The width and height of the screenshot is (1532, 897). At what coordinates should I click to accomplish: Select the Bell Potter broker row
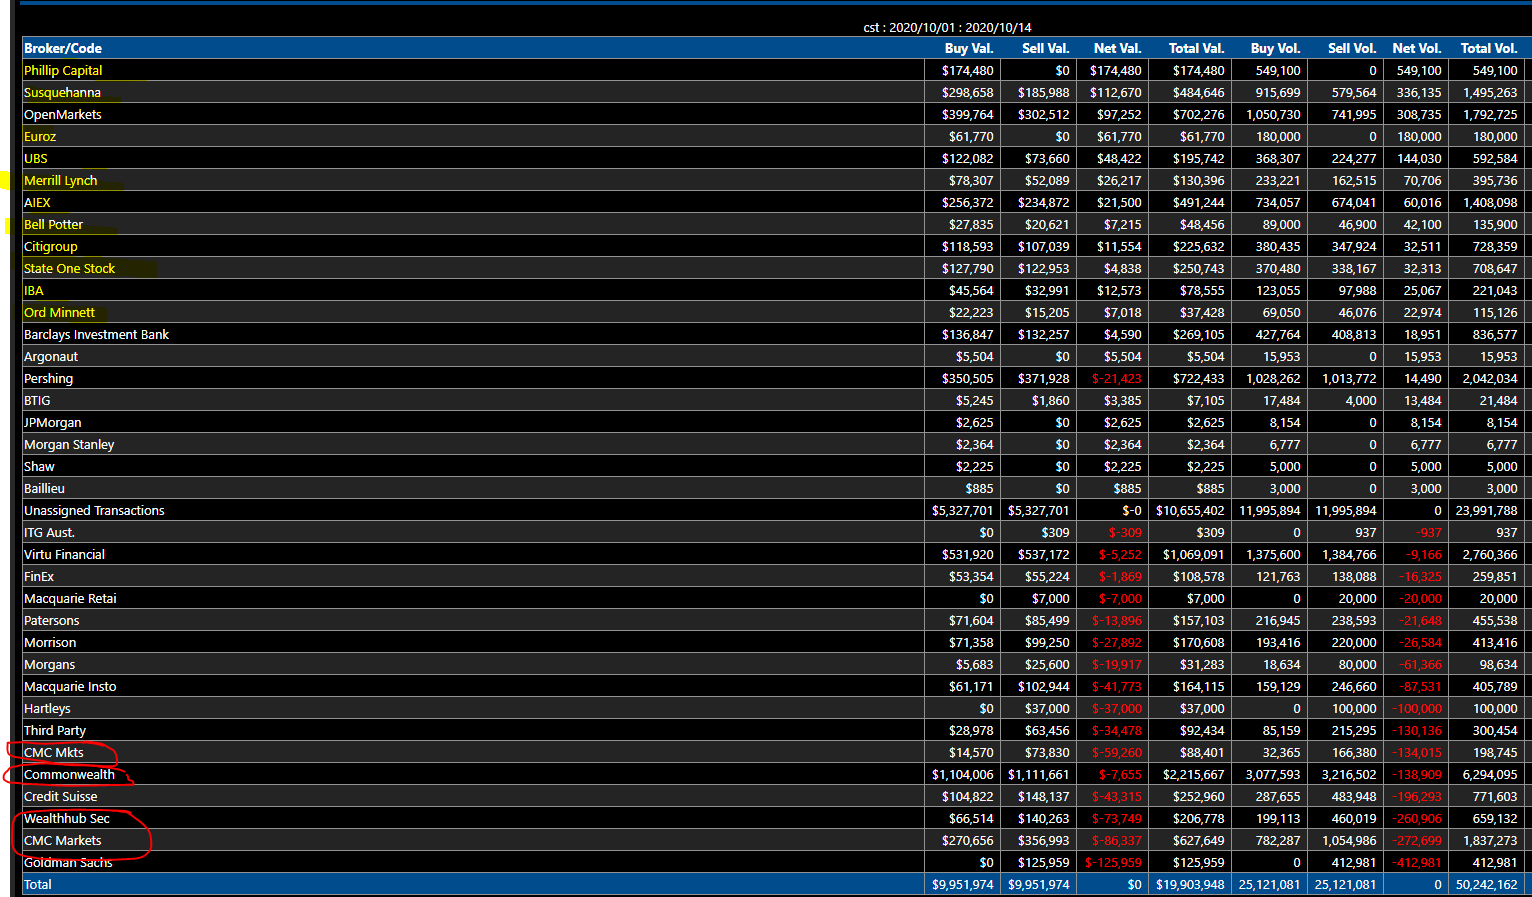point(776,224)
